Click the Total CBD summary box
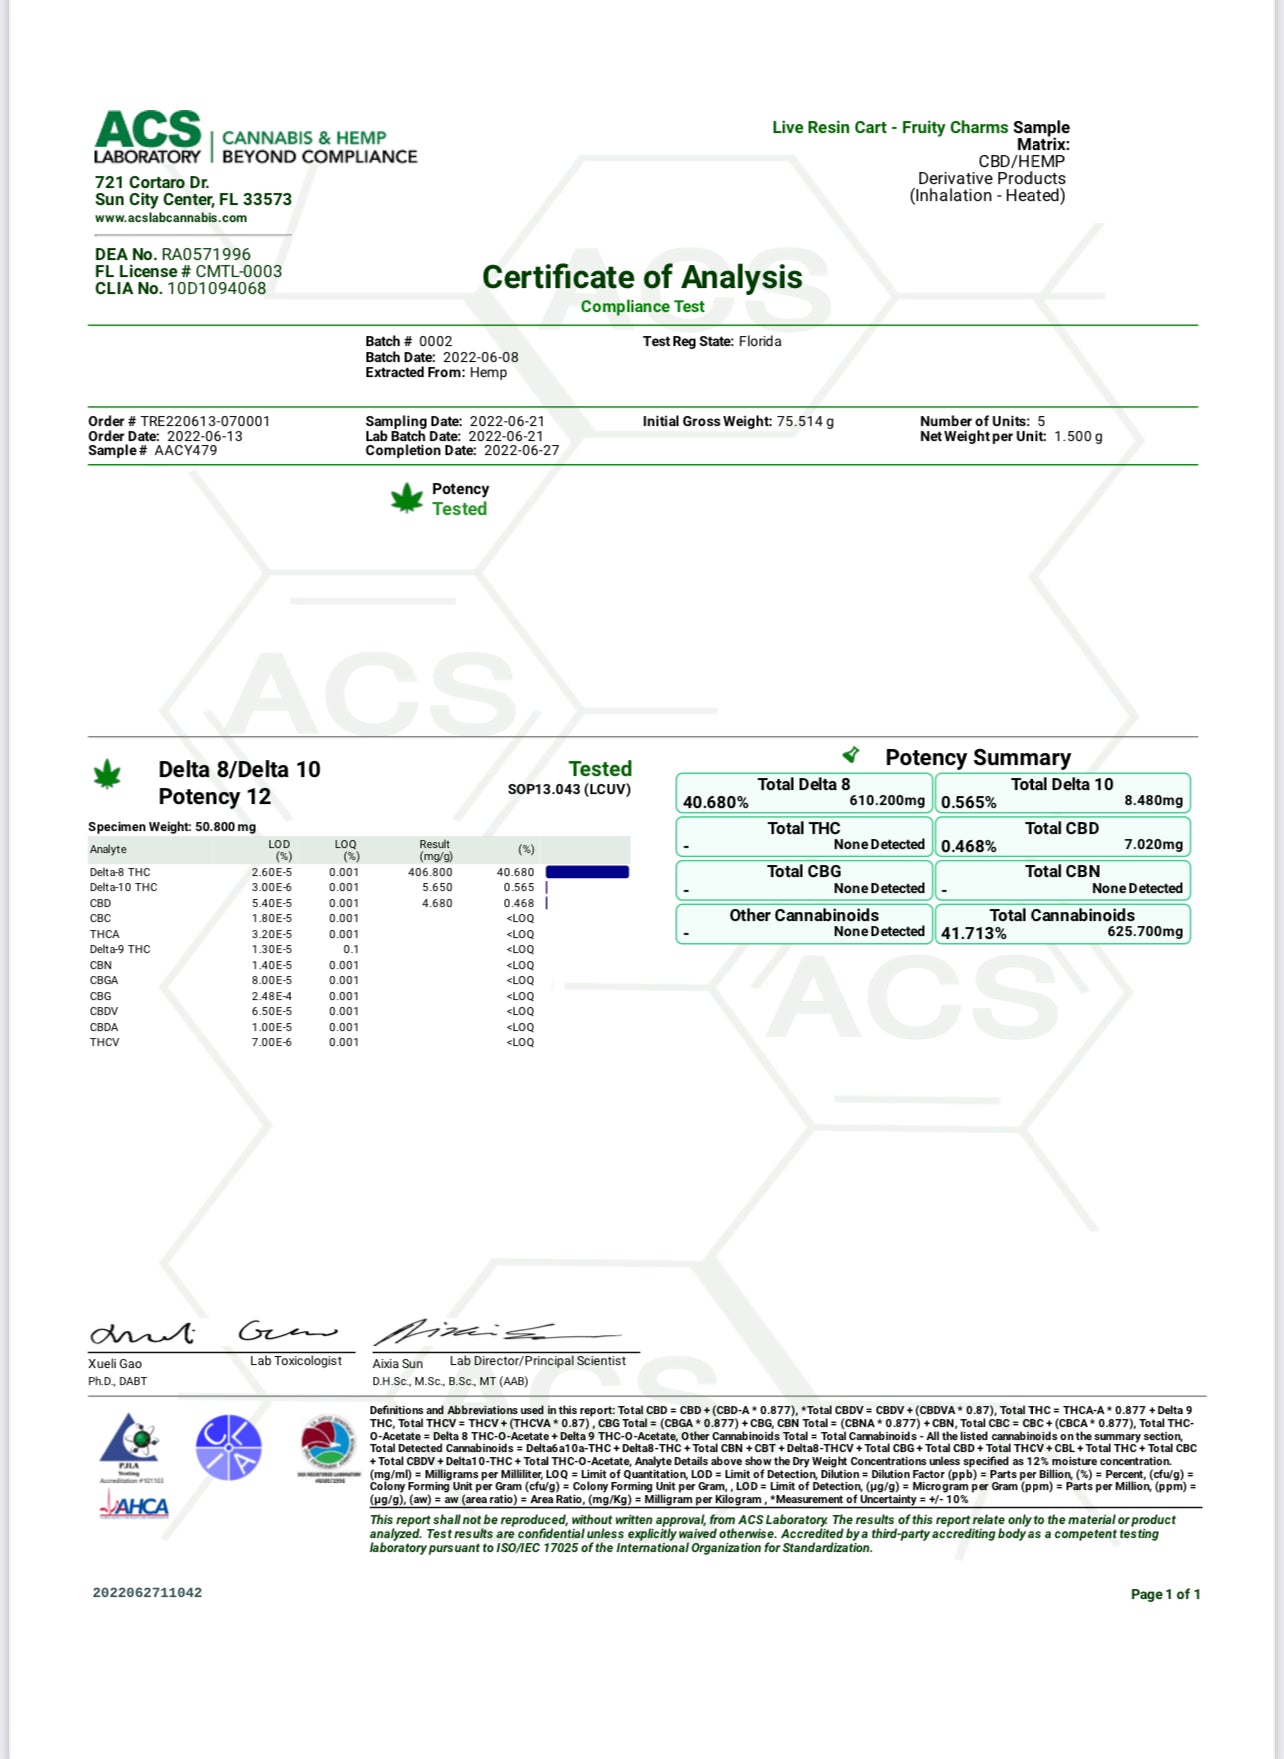 point(1062,836)
